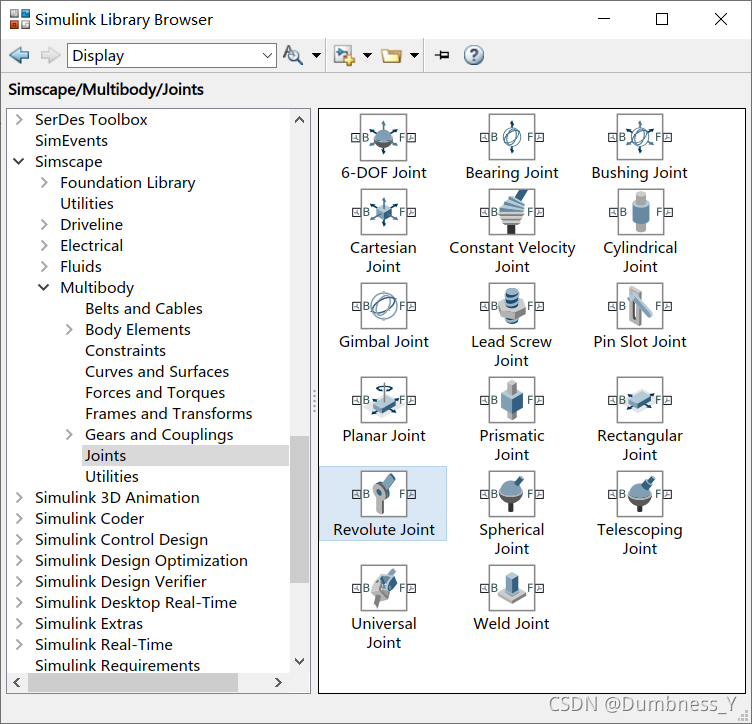Select the Revolute Joint block icon

[x=383, y=494]
